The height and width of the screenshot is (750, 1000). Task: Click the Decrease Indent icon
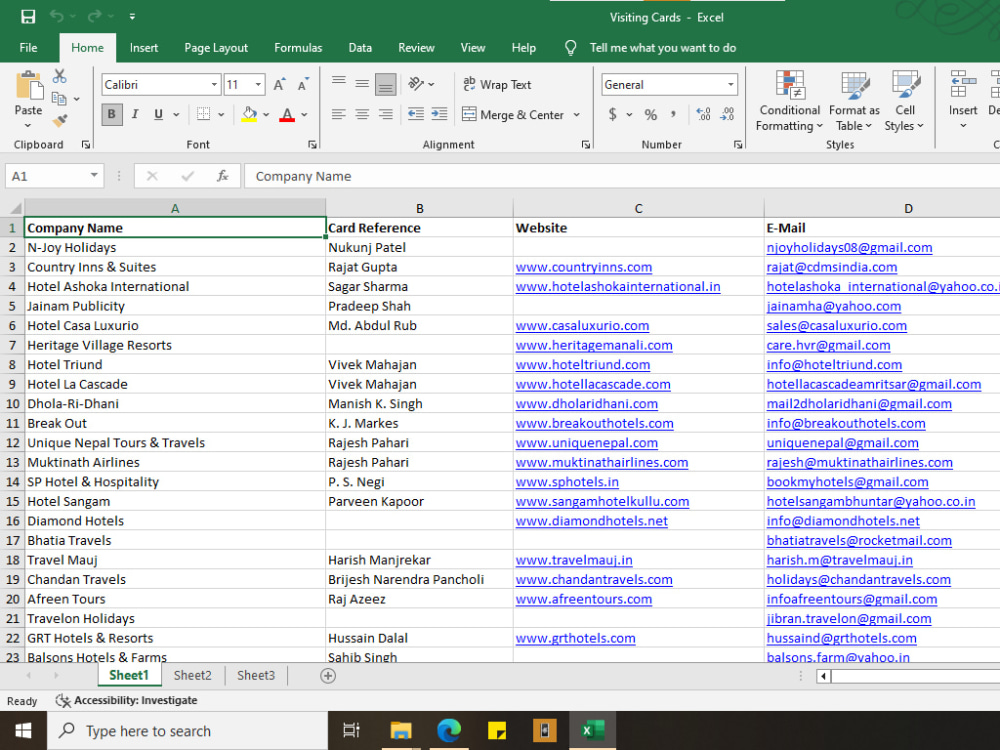click(416, 114)
